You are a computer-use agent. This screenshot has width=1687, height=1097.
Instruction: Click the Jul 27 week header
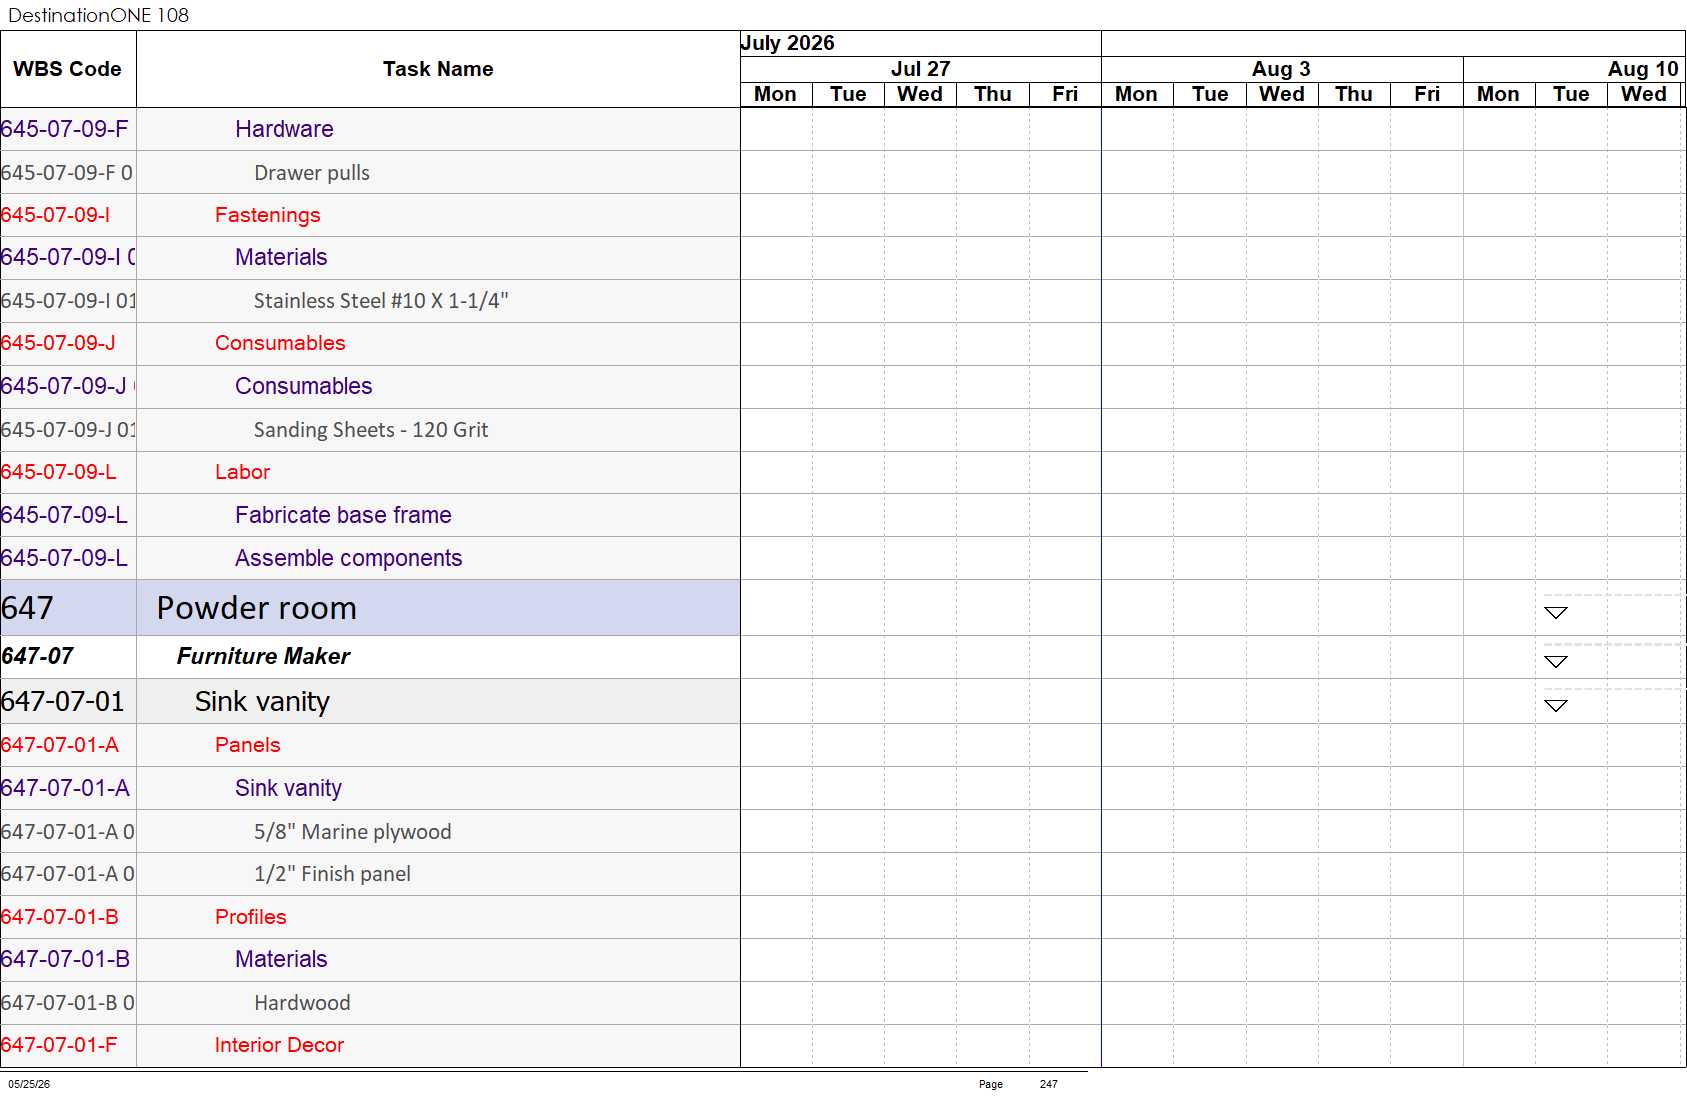pos(920,69)
